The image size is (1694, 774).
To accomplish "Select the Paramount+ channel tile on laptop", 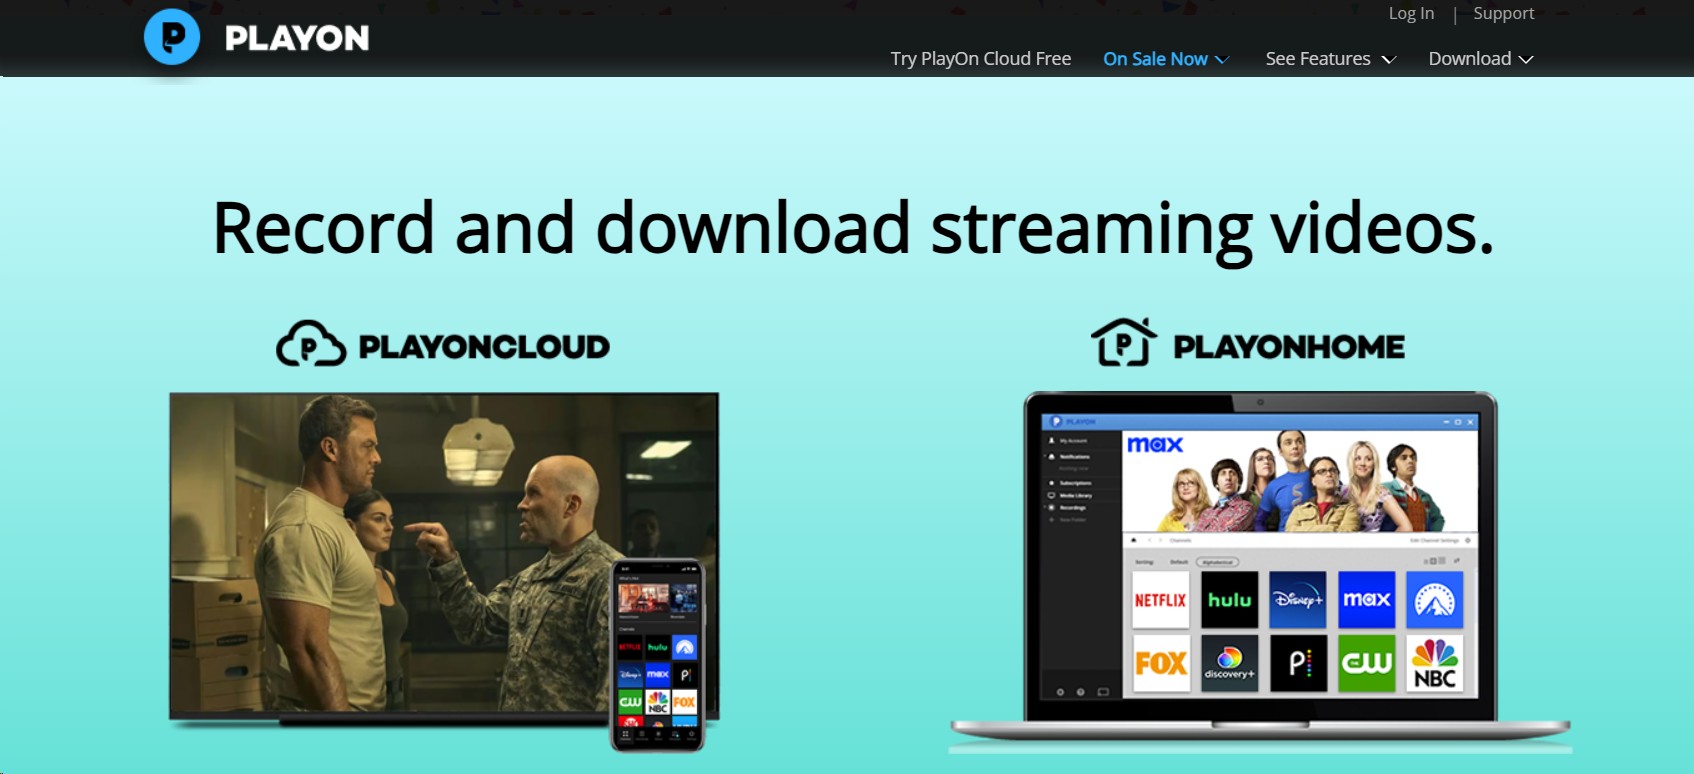I will pyautogui.click(x=1435, y=600).
